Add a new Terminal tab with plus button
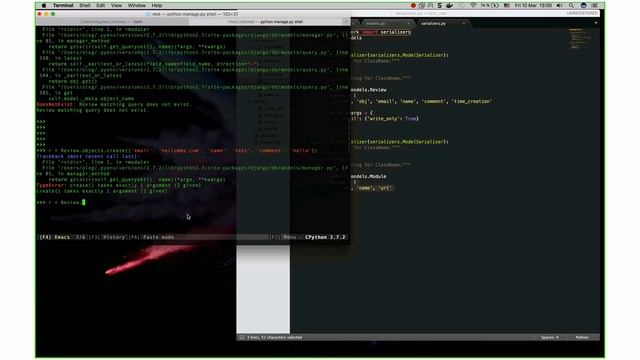This screenshot has width=640, height=360. 346,22
